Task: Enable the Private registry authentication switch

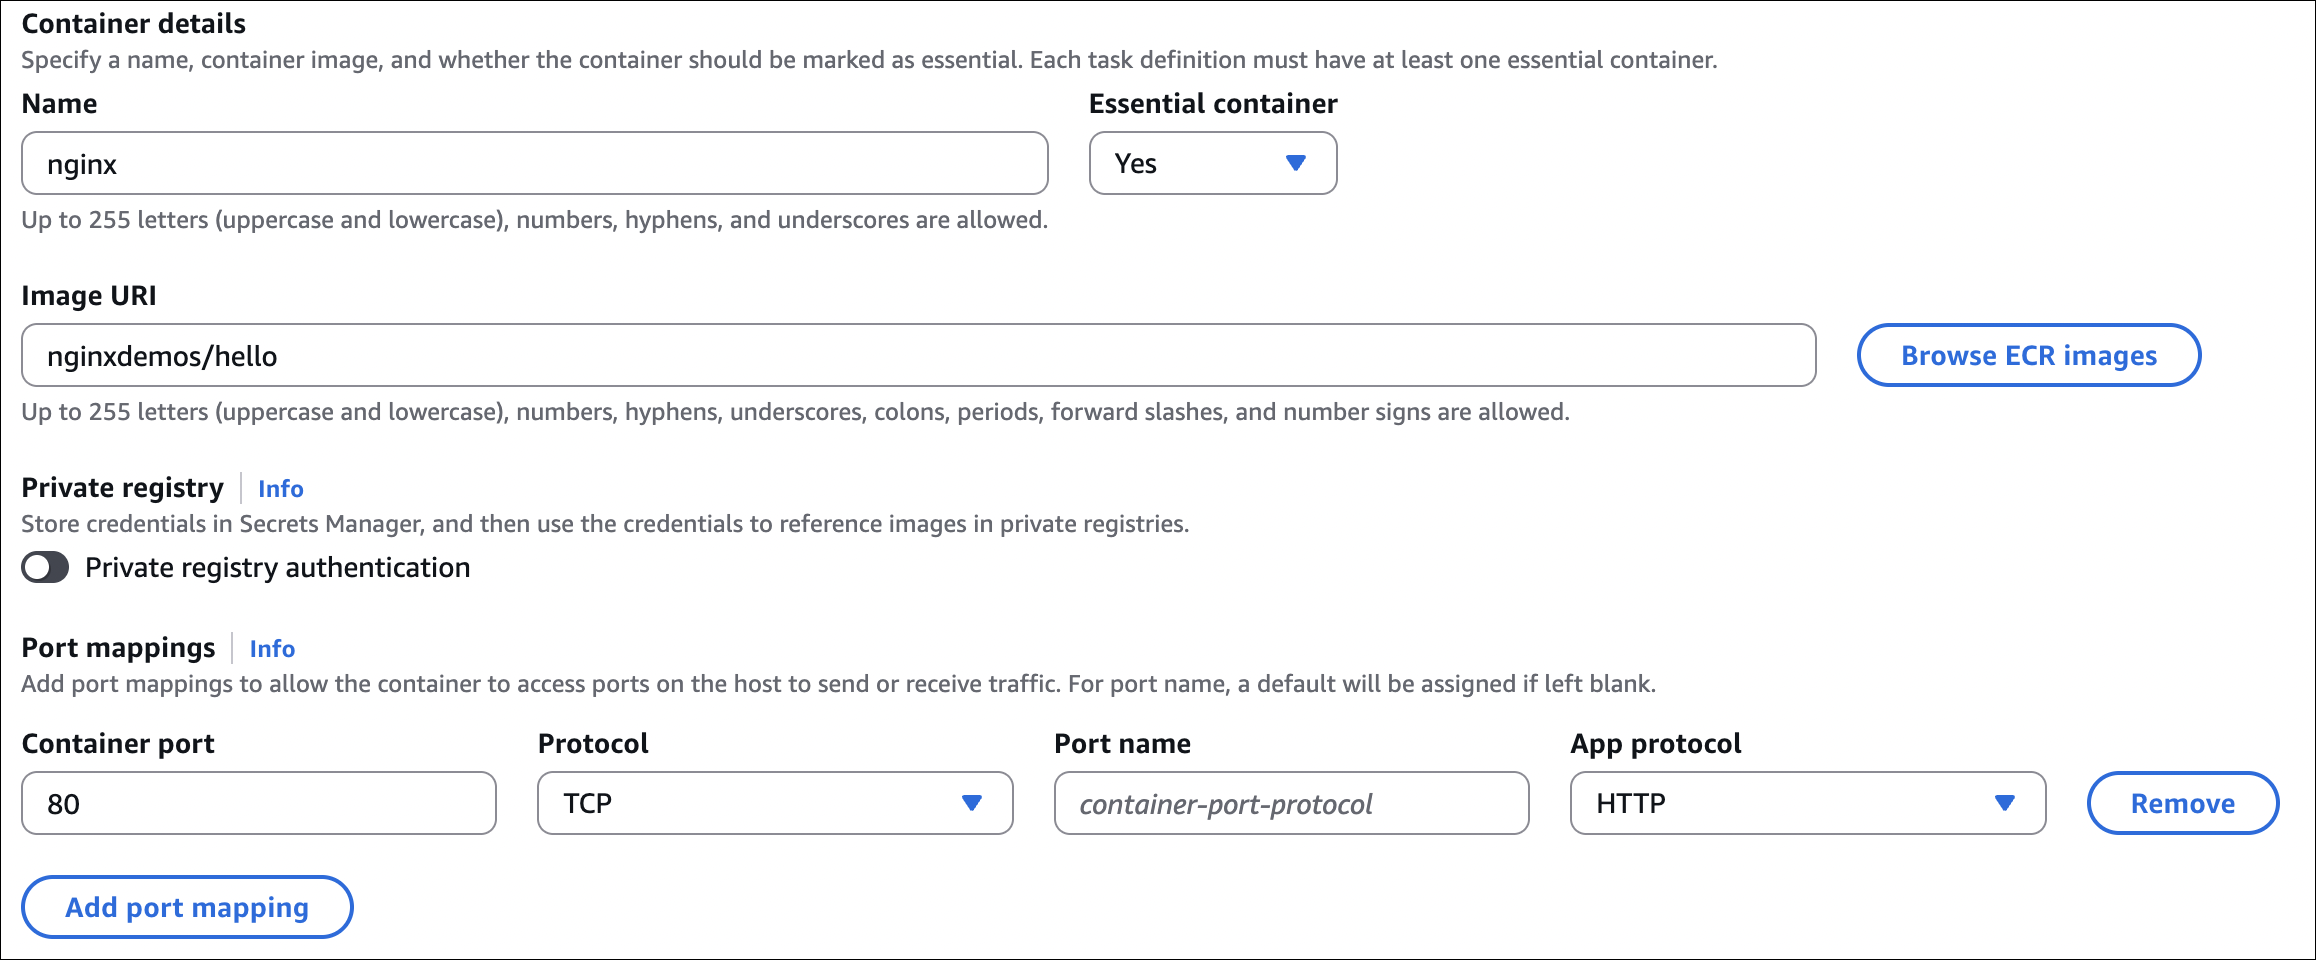Action: tap(45, 568)
